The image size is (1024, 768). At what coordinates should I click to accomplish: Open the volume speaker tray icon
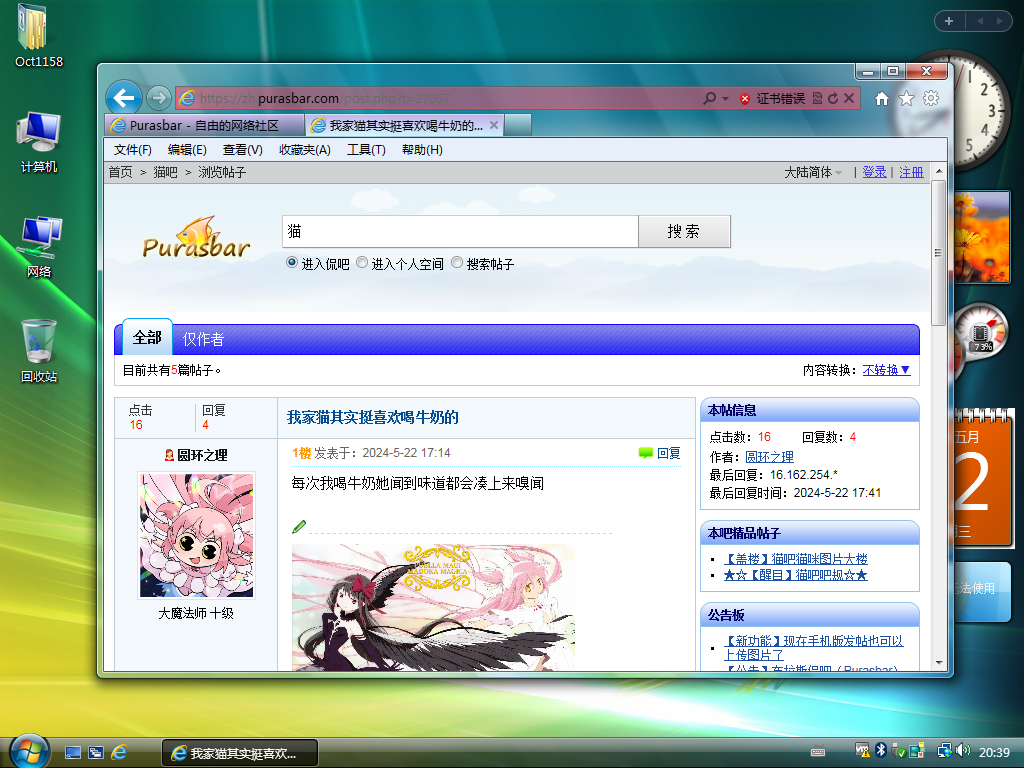pyautogui.click(x=963, y=750)
